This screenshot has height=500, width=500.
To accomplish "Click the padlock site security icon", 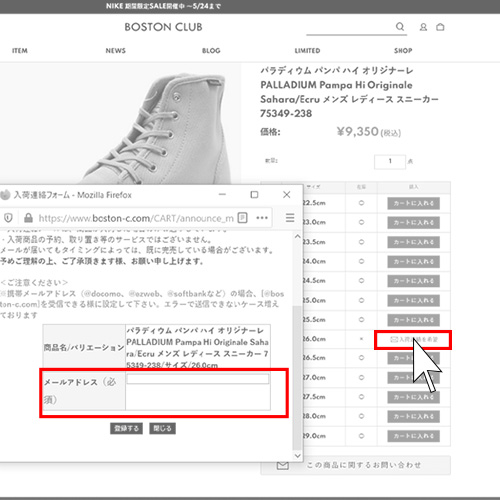I will click(28, 218).
